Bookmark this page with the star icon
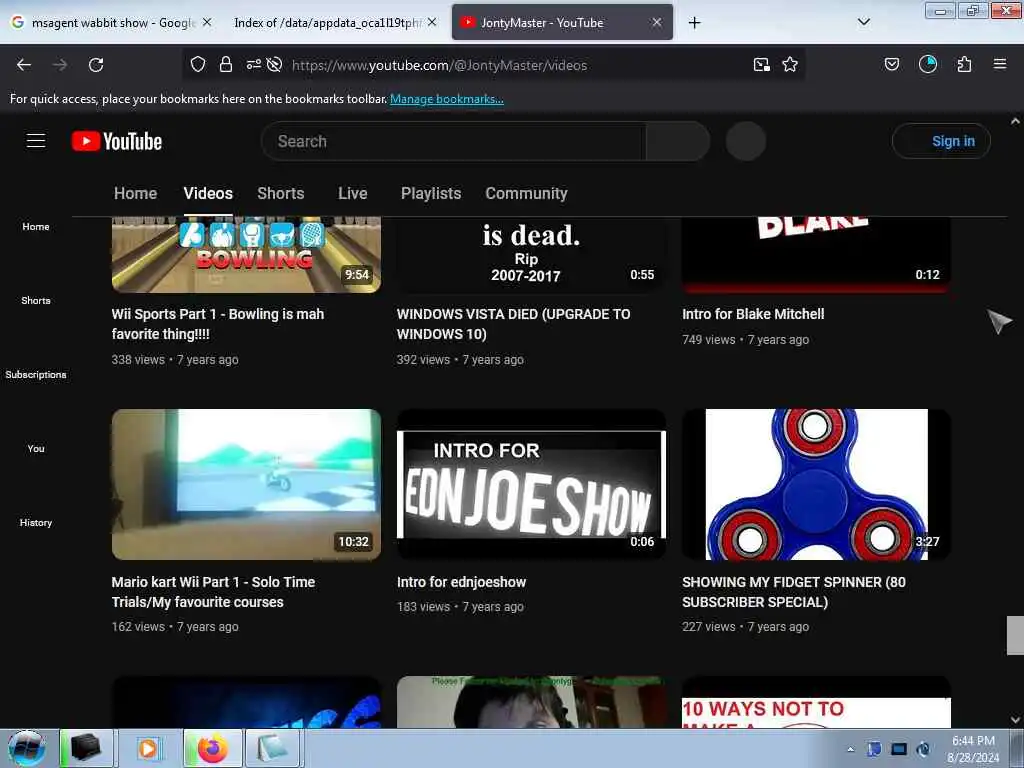 pos(790,64)
